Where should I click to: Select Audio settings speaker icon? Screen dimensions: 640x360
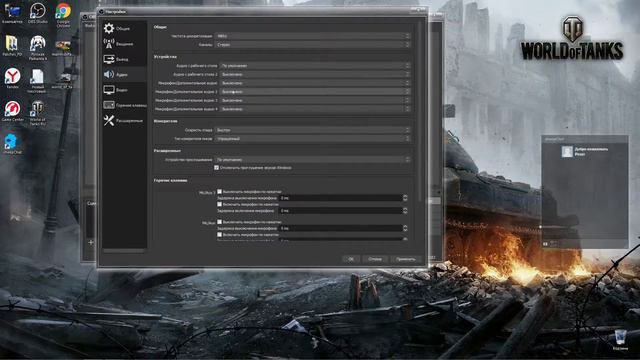coord(109,74)
